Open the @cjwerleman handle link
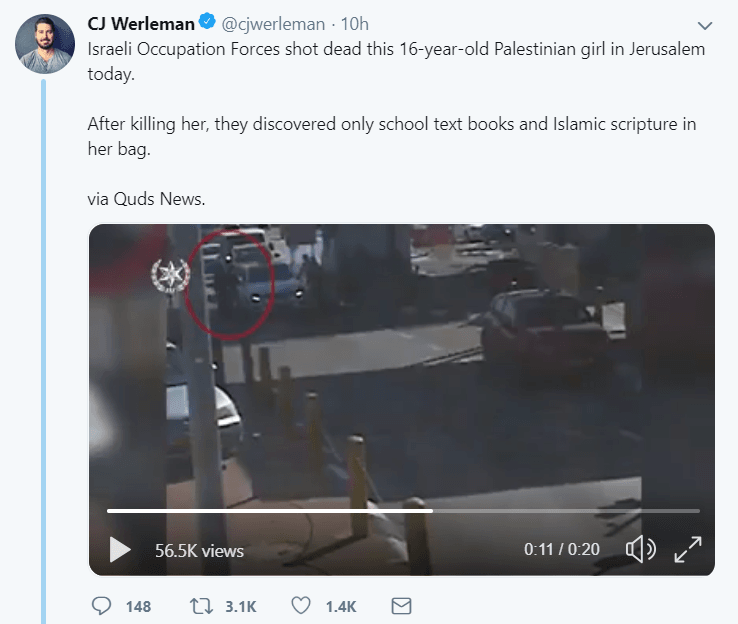738x624 pixels. click(273, 24)
